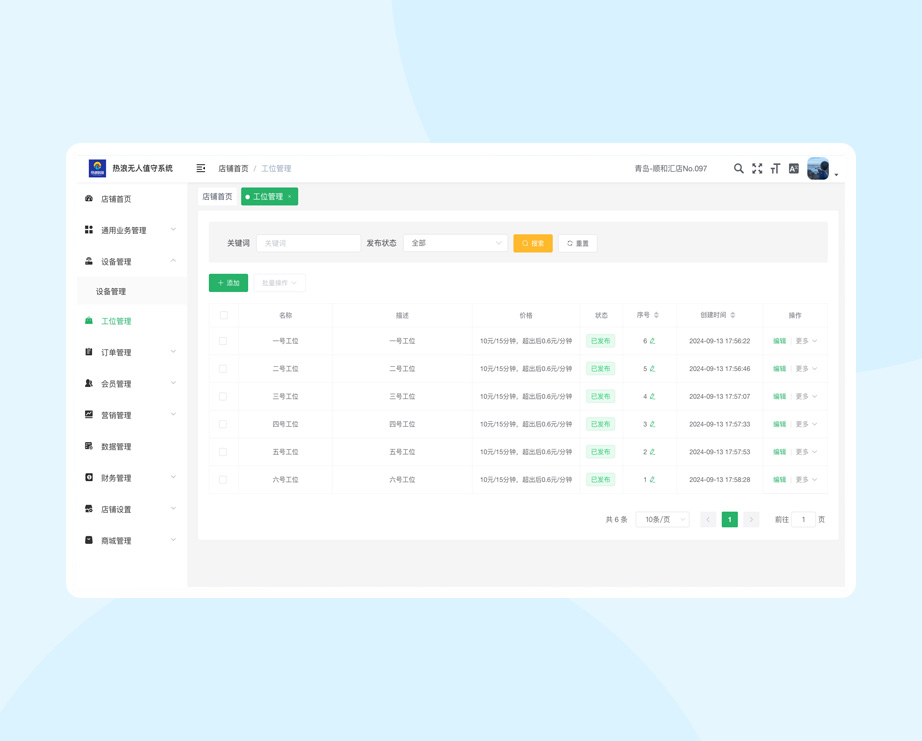
Task: Click the next page arrow
Action: (x=751, y=519)
